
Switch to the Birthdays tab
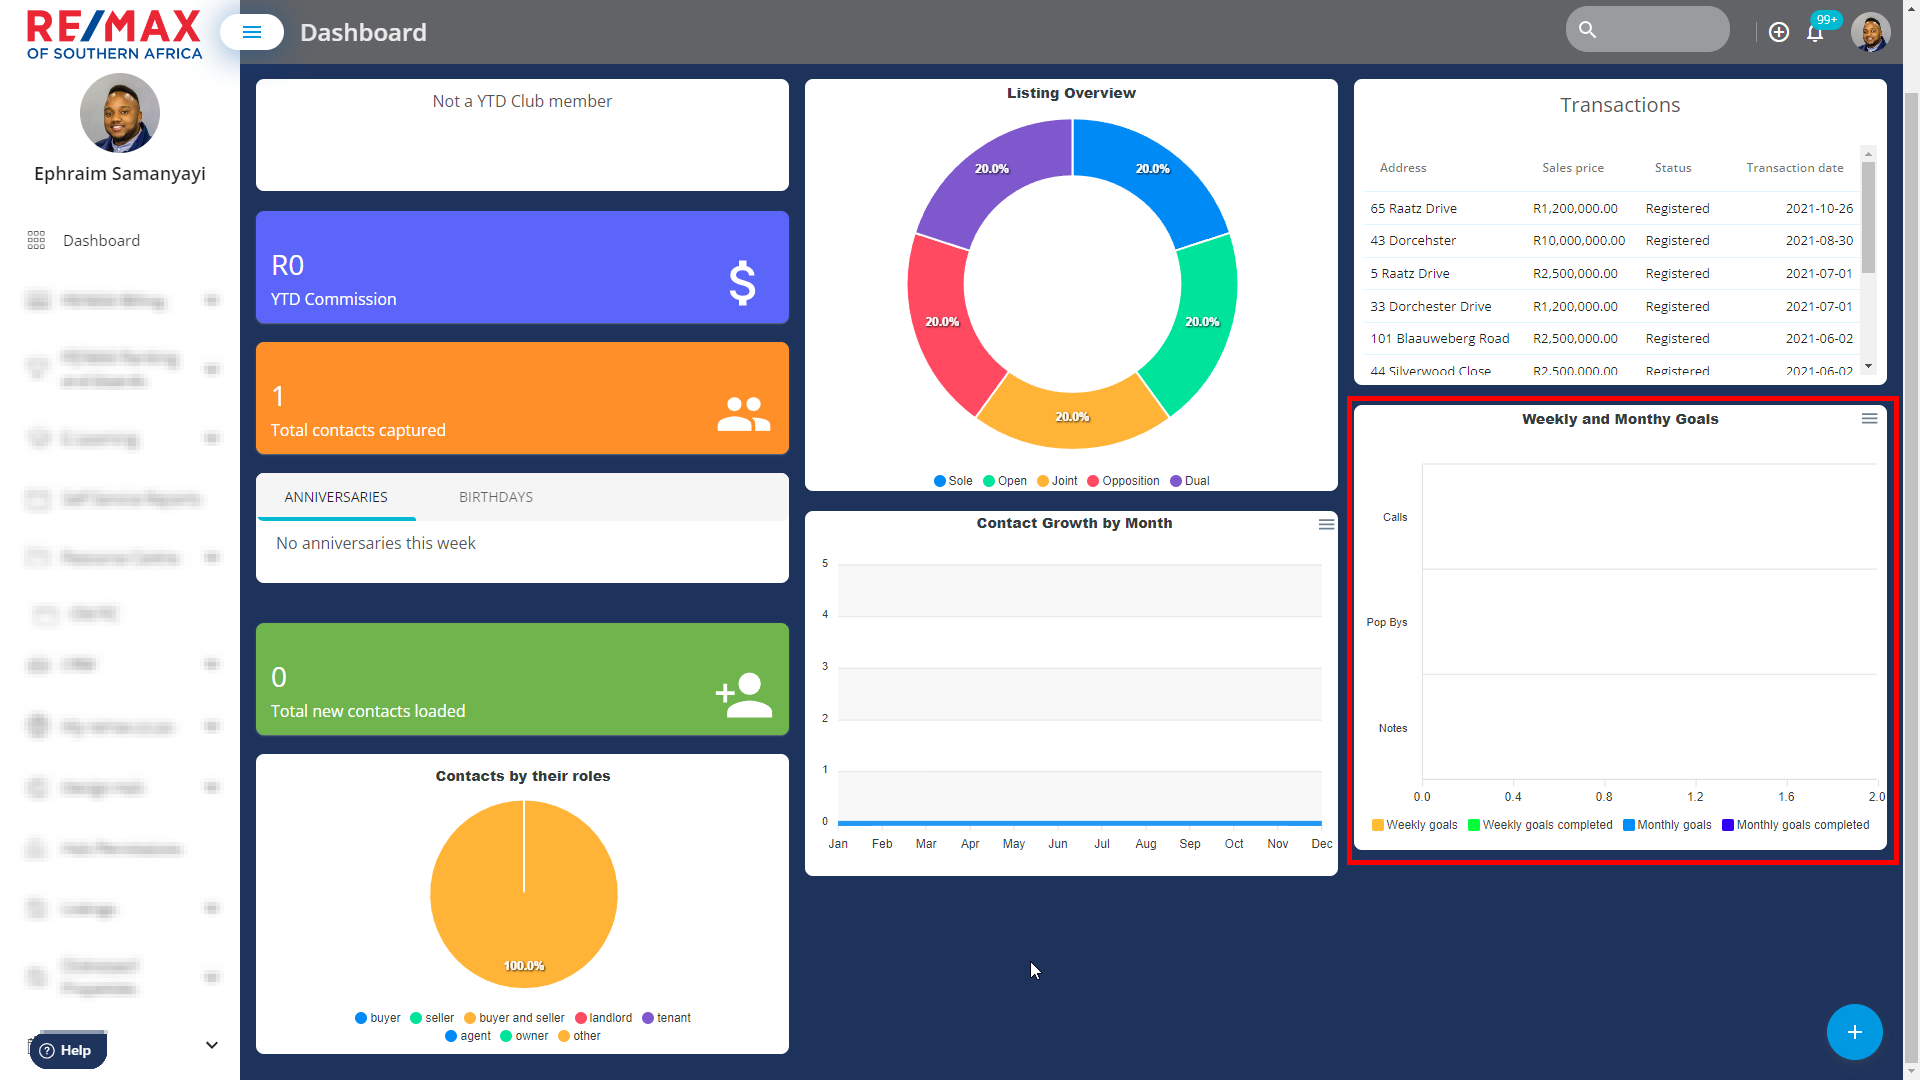496,497
